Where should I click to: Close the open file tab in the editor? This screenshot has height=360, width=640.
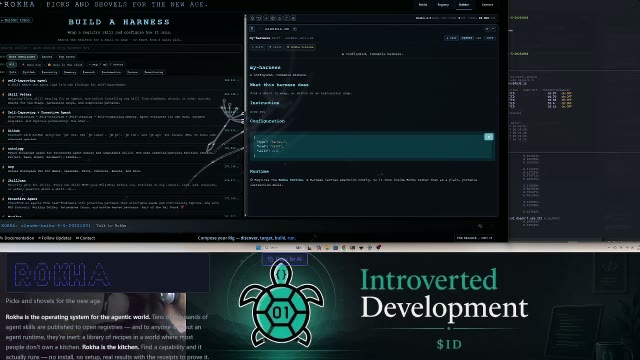pos(295,29)
